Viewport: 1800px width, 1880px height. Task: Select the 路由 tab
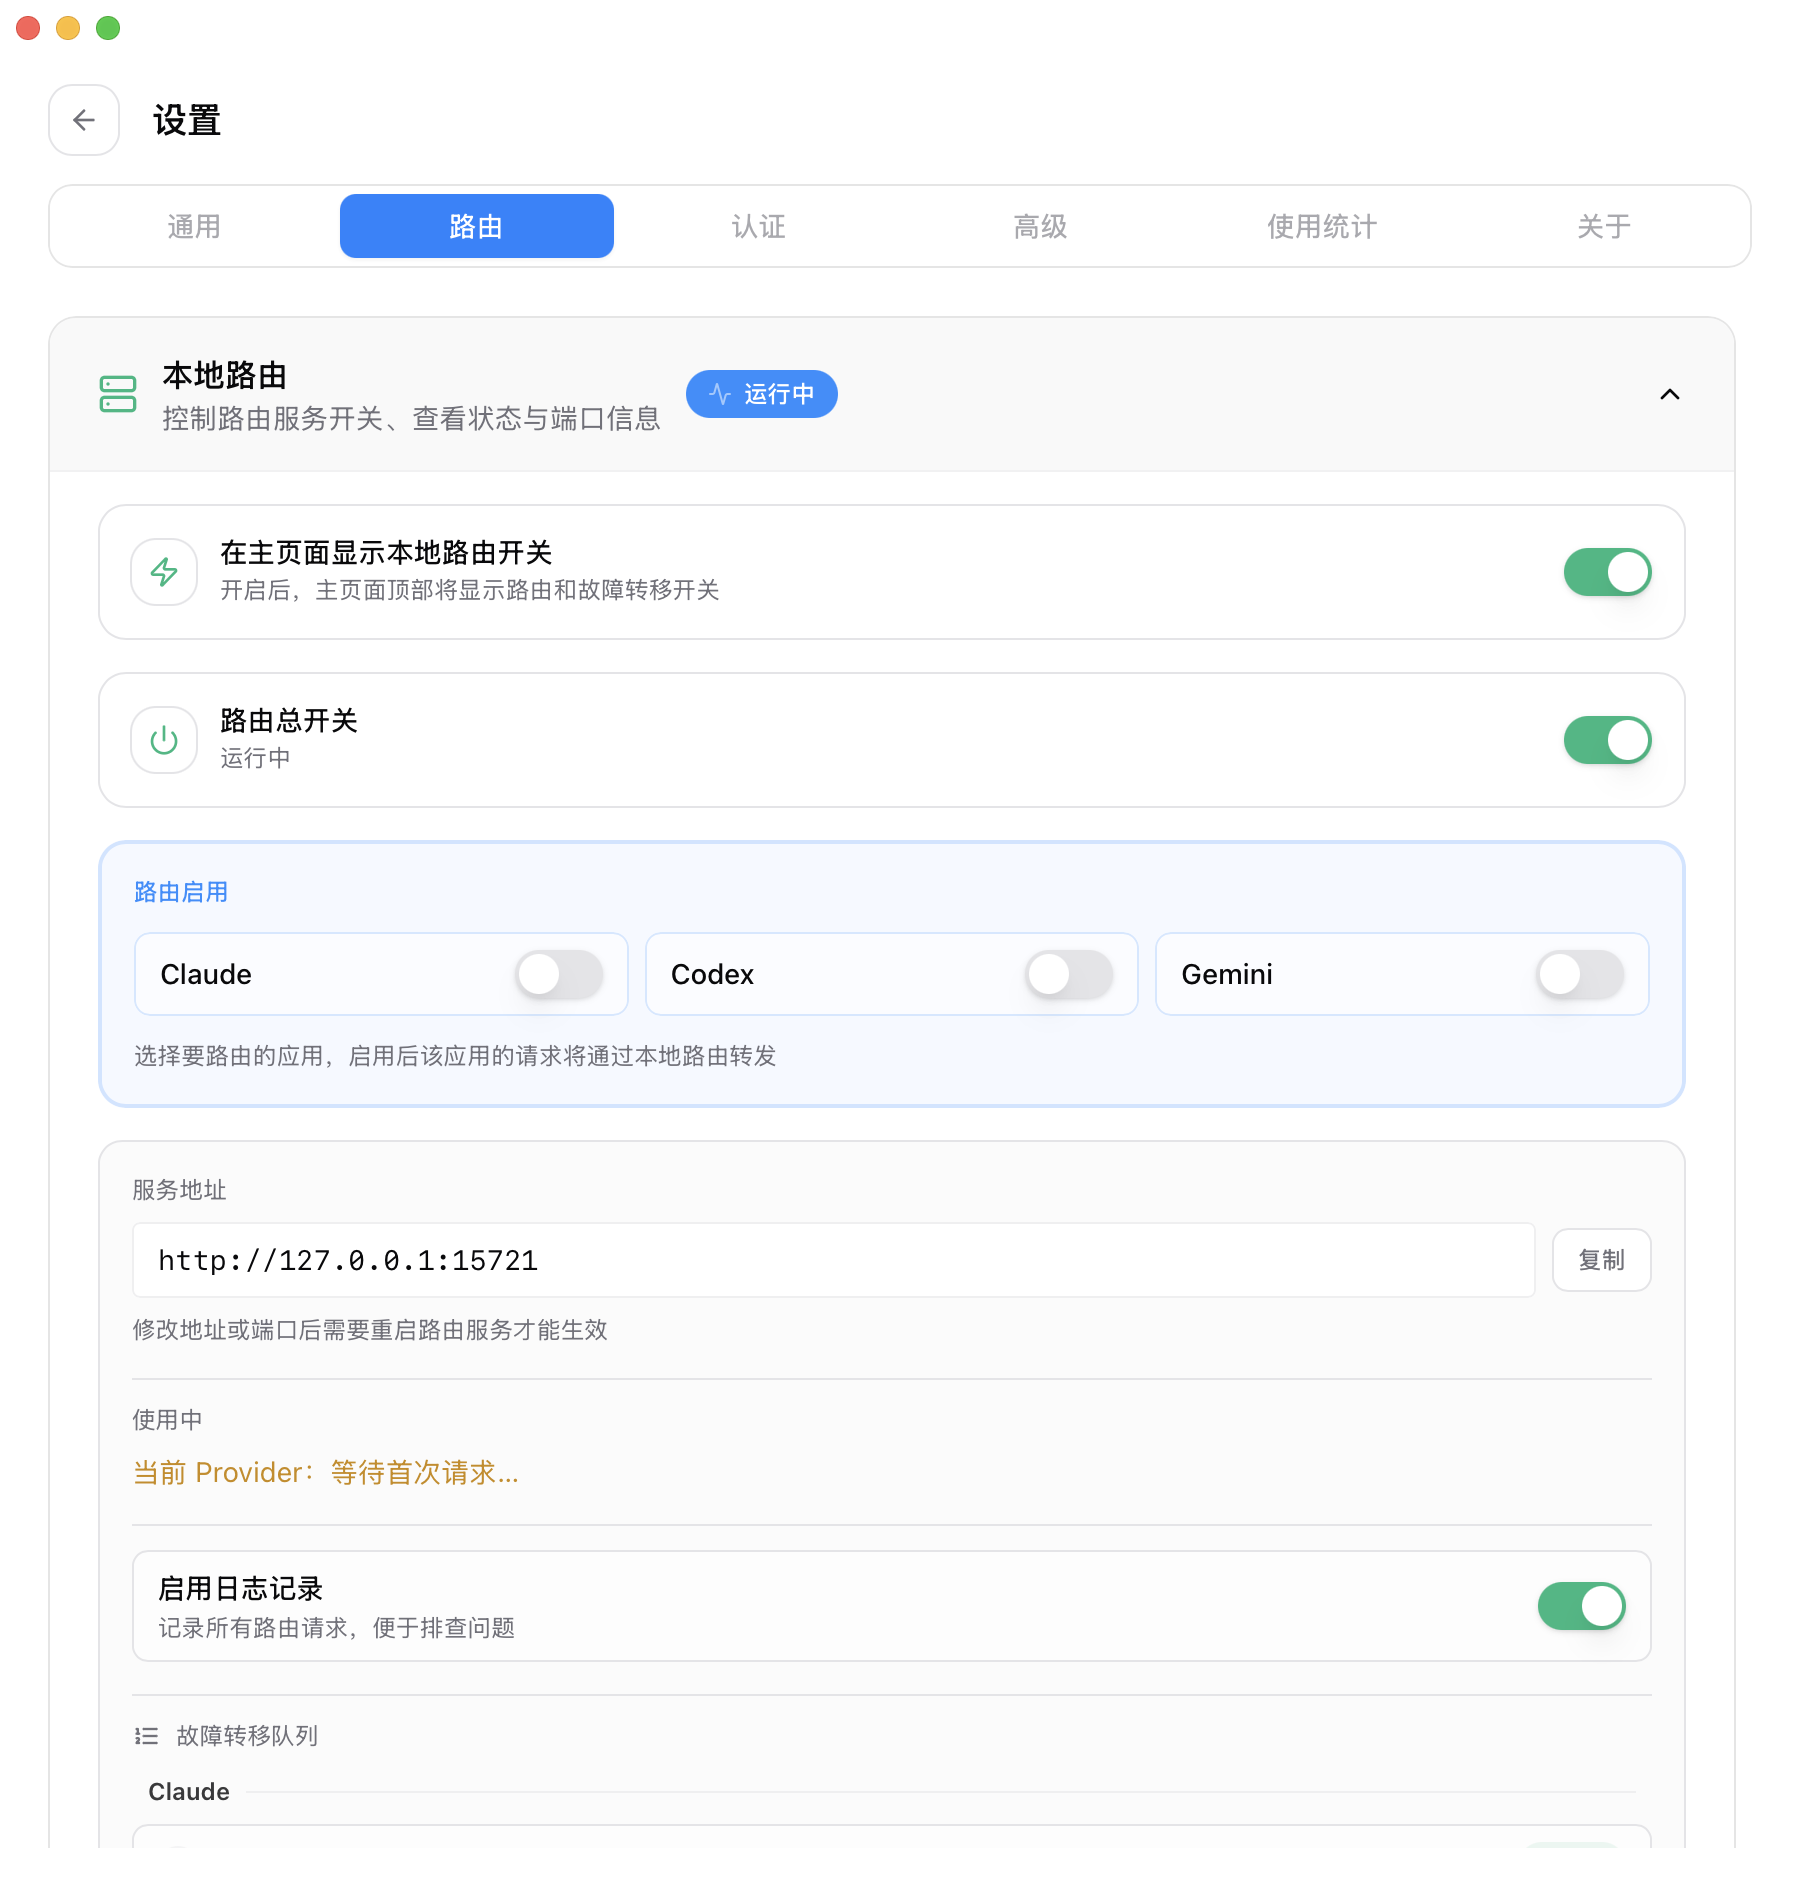coord(476,226)
